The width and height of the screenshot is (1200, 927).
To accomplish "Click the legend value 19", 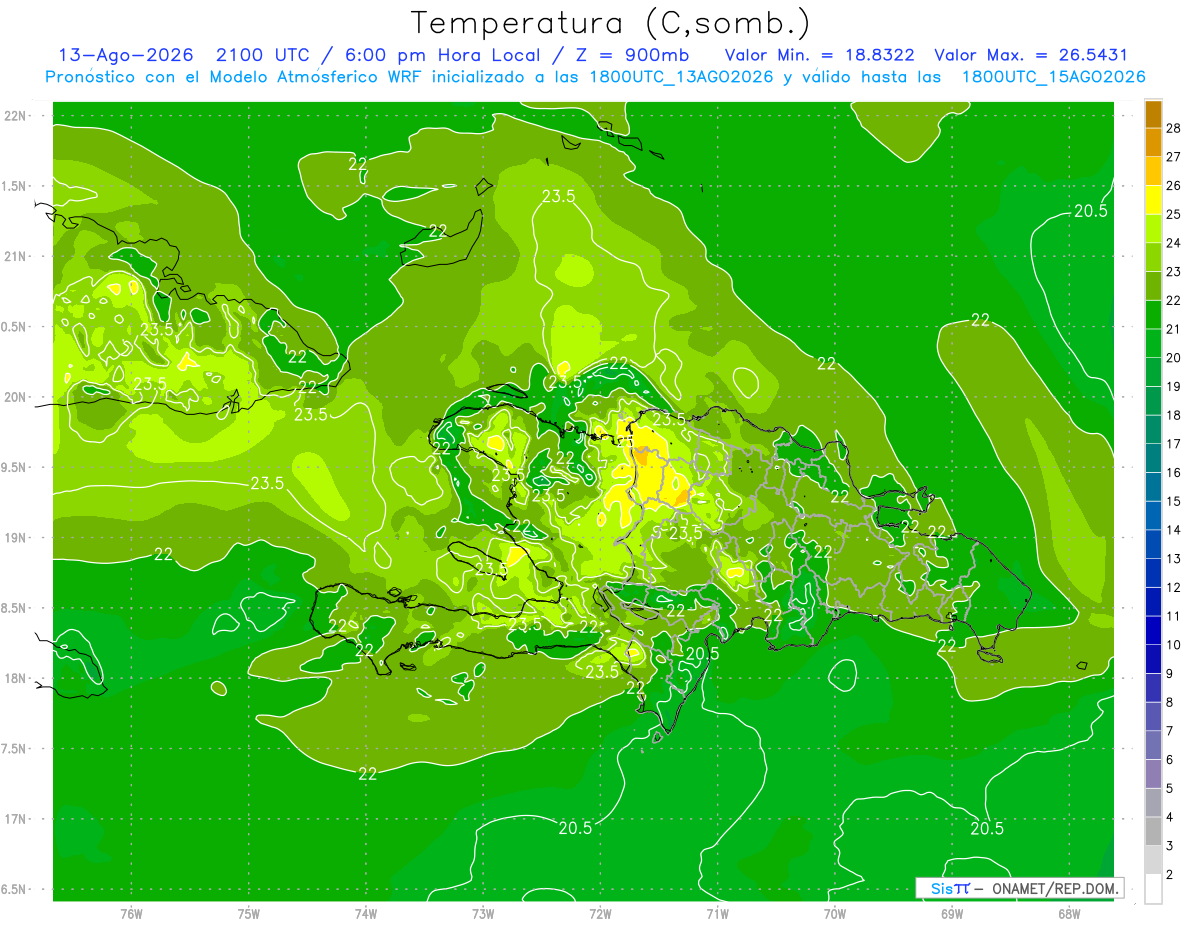I will (1174, 386).
